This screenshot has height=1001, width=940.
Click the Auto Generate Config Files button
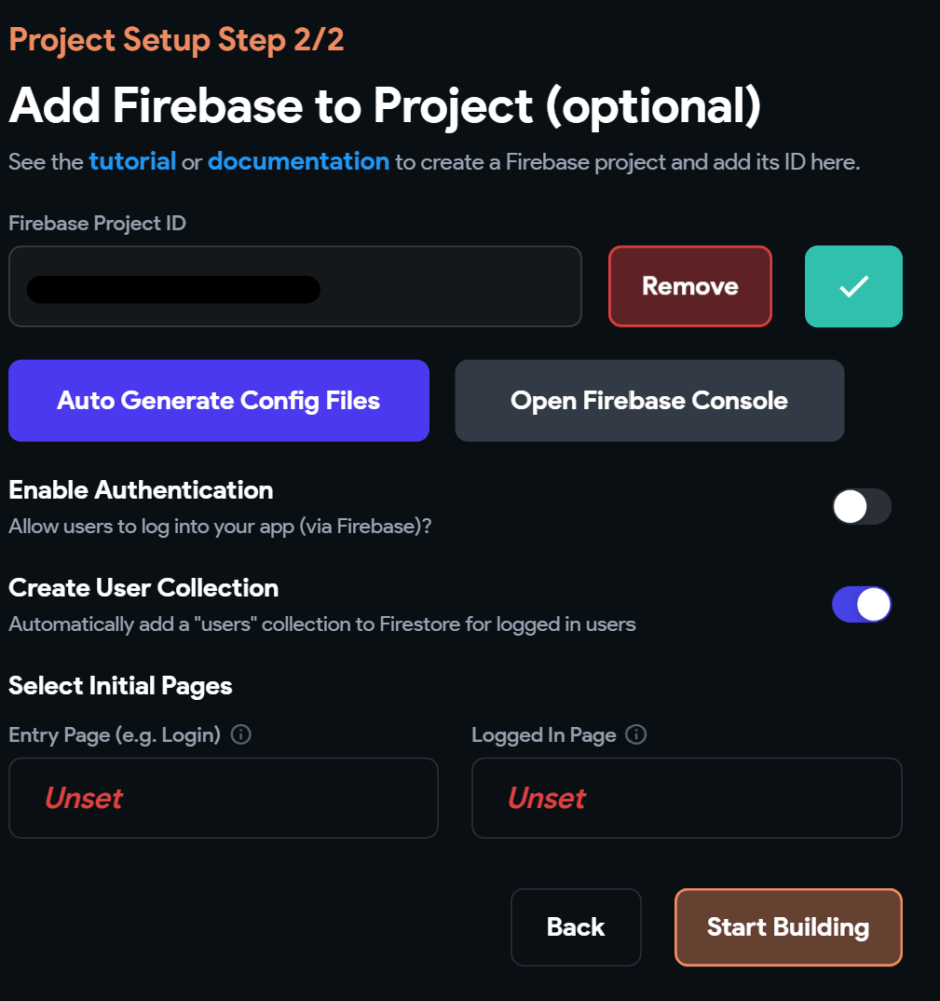pos(218,400)
